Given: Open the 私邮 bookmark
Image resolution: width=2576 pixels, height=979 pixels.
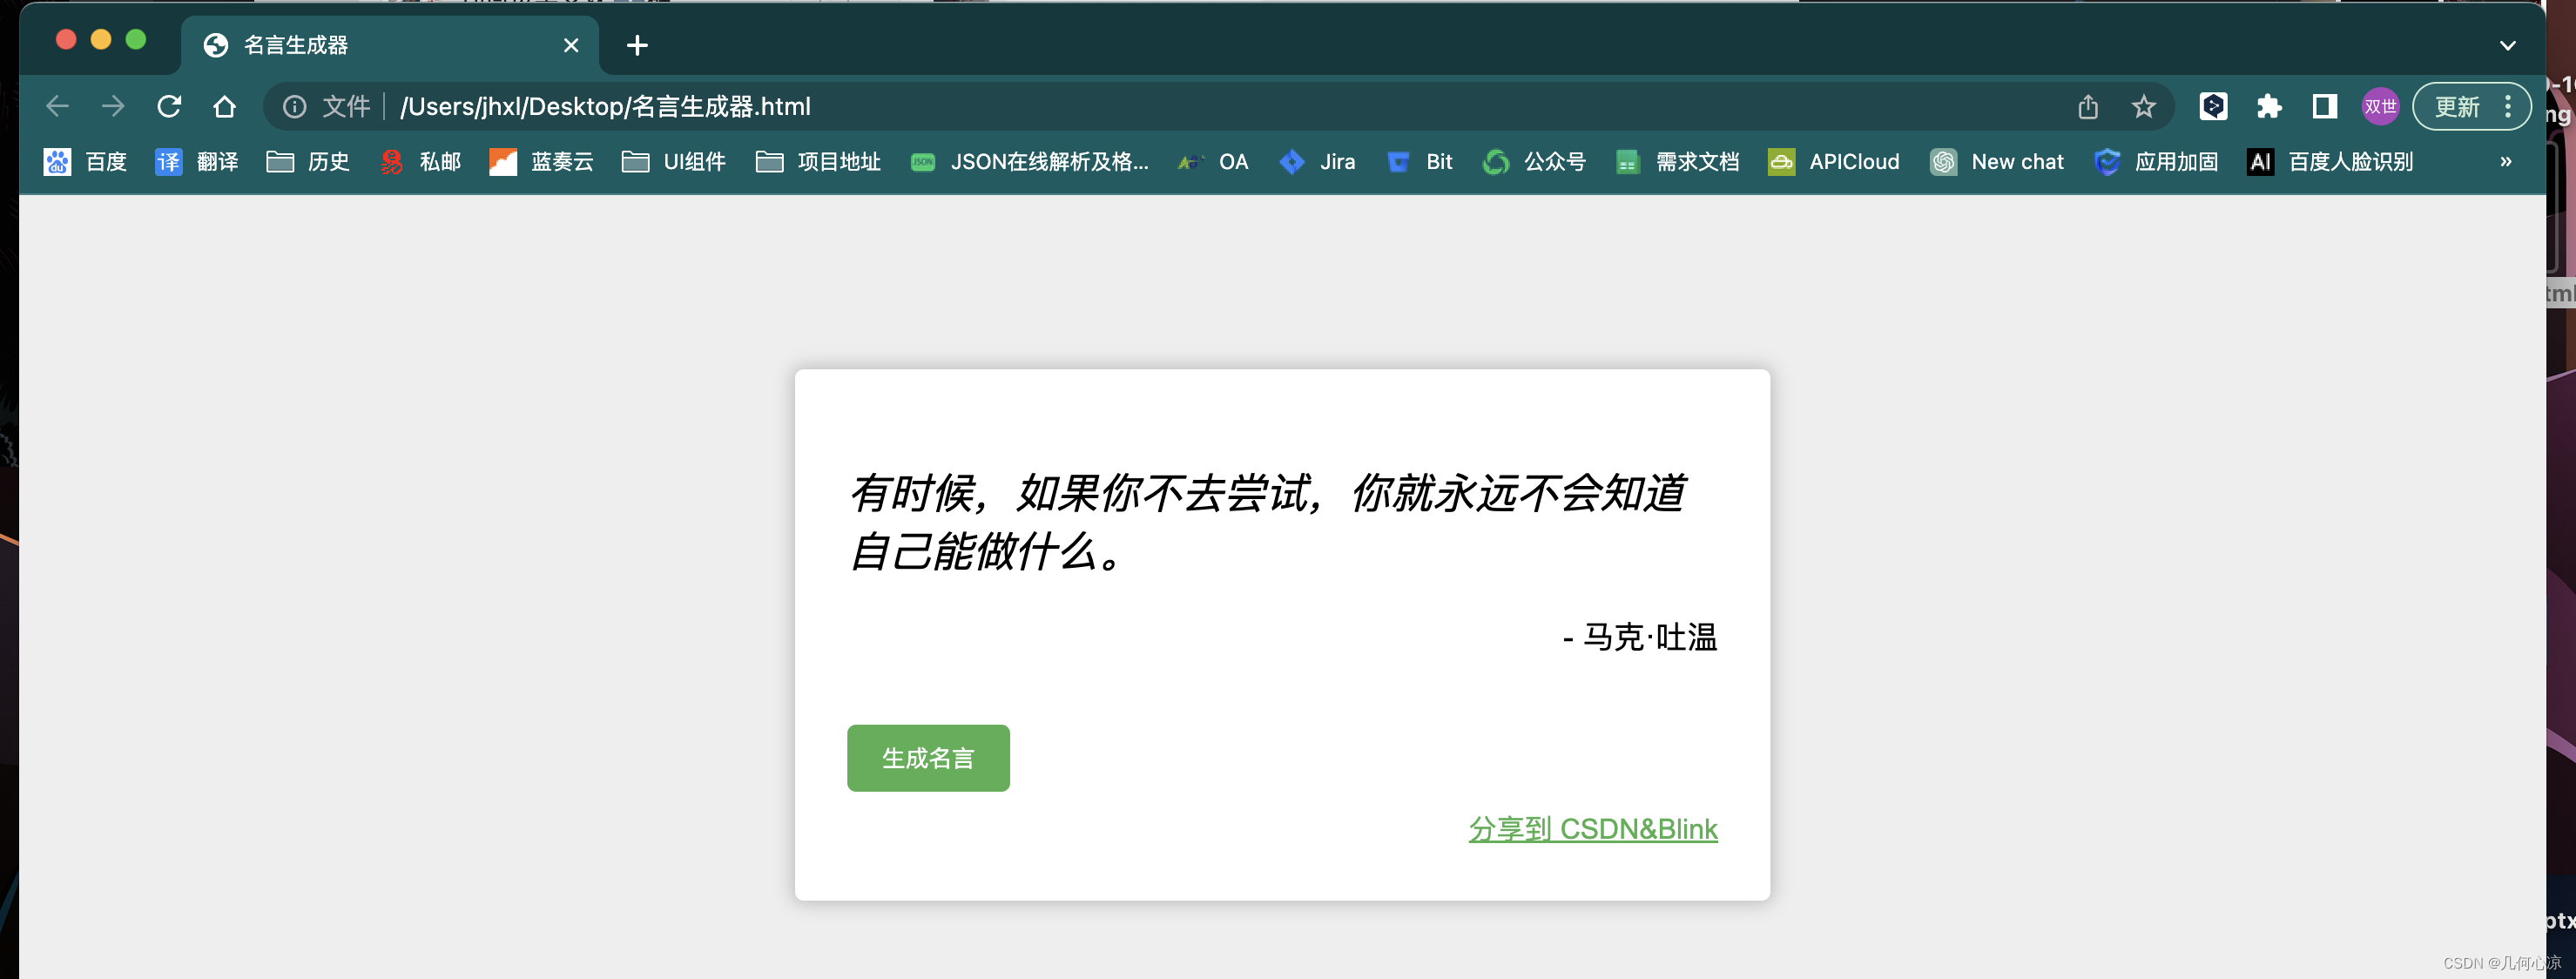Looking at the screenshot, I should pyautogui.click(x=420, y=162).
